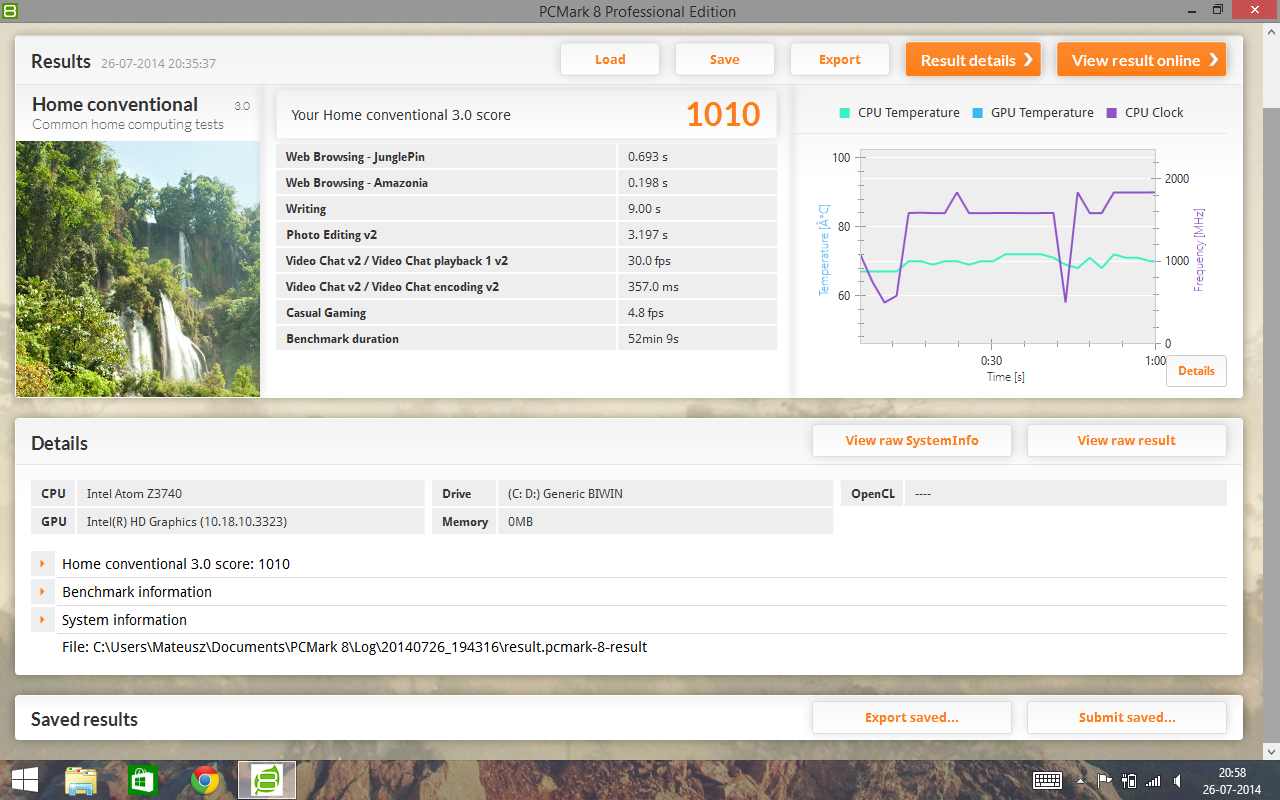Select the Photo Editing v2 row
The width and height of the screenshot is (1280, 800).
coord(526,235)
